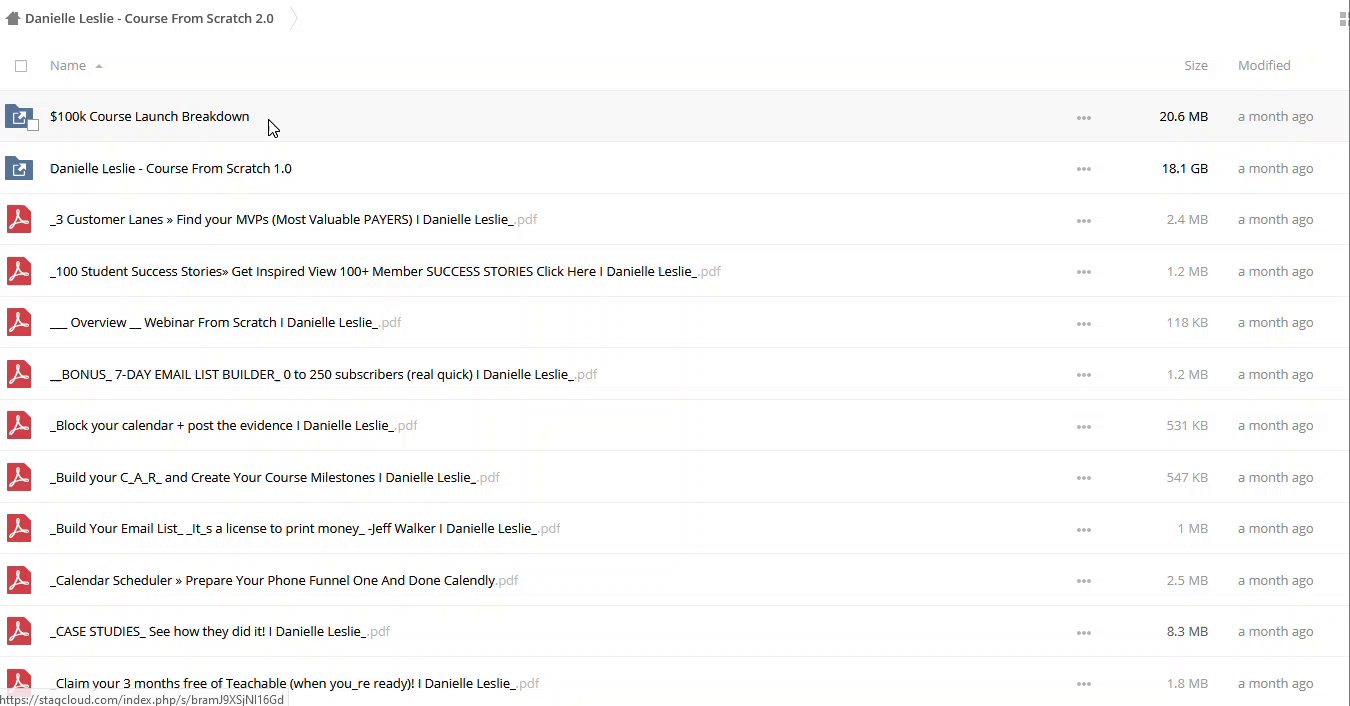Open _Build Your Email List Jeff Walker PDF
Viewport: 1350px width, 706px height.
[x=305, y=529]
